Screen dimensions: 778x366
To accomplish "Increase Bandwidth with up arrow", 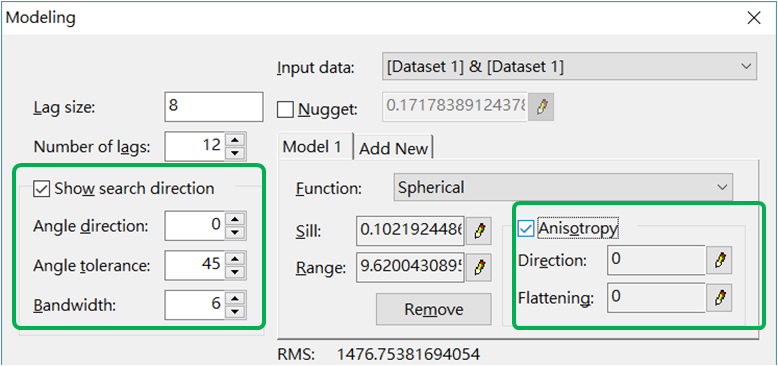I will coord(235,298).
